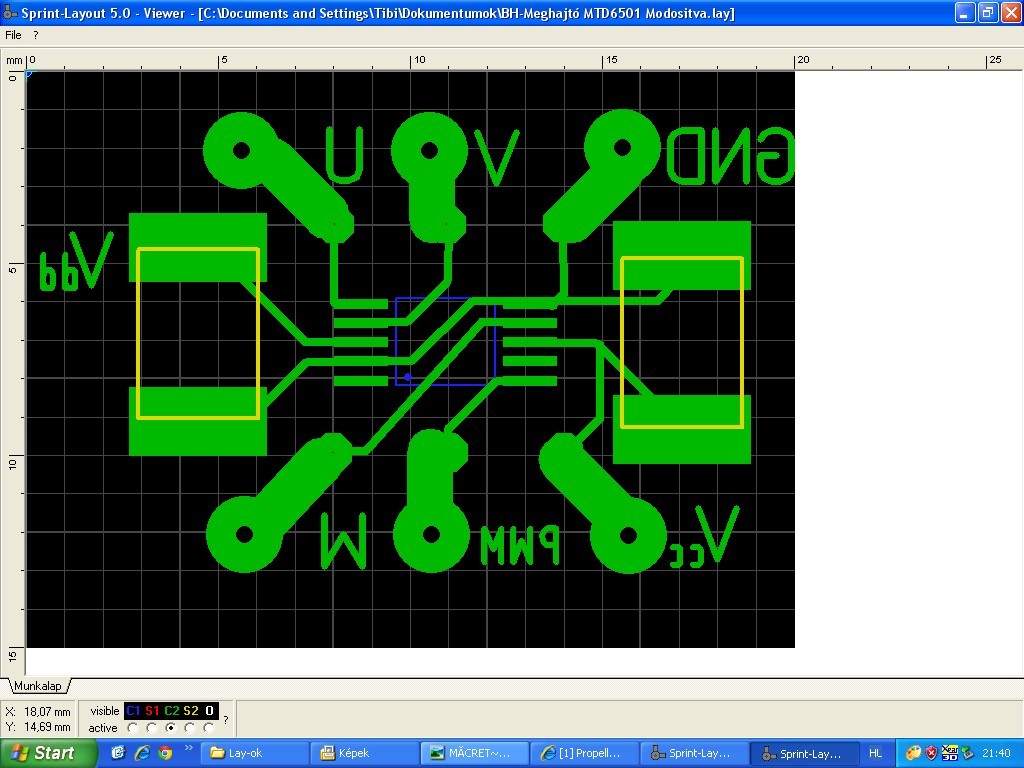Toggle visibility of layer O
Image resolution: width=1024 pixels, height=768 pixels.
coord(209,711)
